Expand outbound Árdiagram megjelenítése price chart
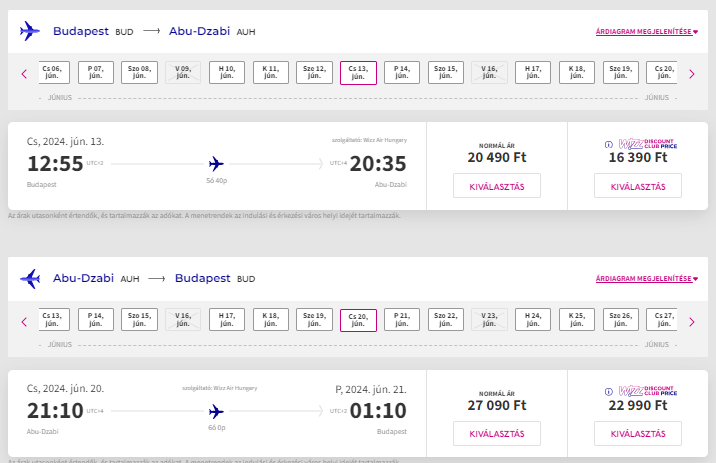The height and width of the screenshot is (463, 716). (x=647, y=32)
